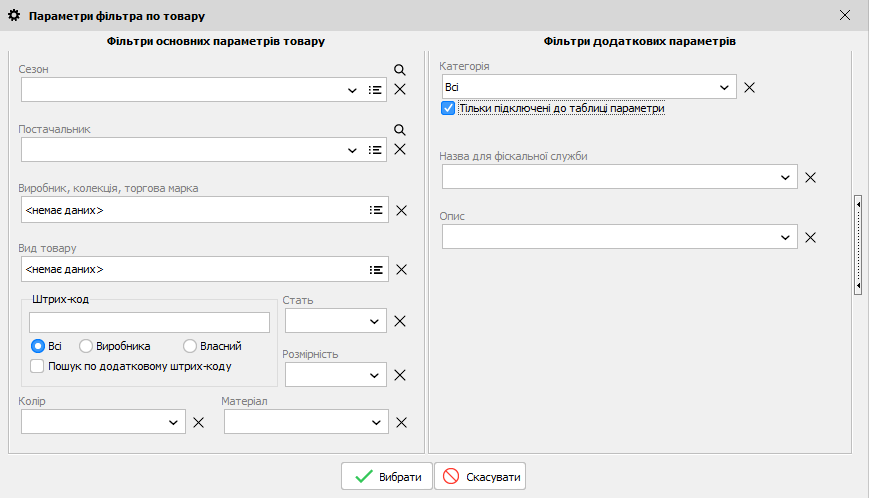The height and width of the screenshot is (498, 869).
Task: Open list selector icon in Сезон field
Action: click(375, 90)
